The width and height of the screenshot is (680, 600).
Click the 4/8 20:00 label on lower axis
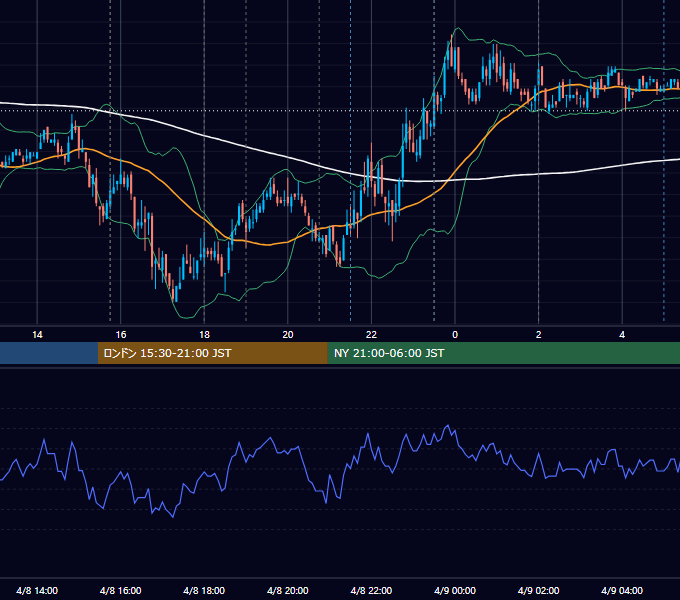click(x=288, y=590)
